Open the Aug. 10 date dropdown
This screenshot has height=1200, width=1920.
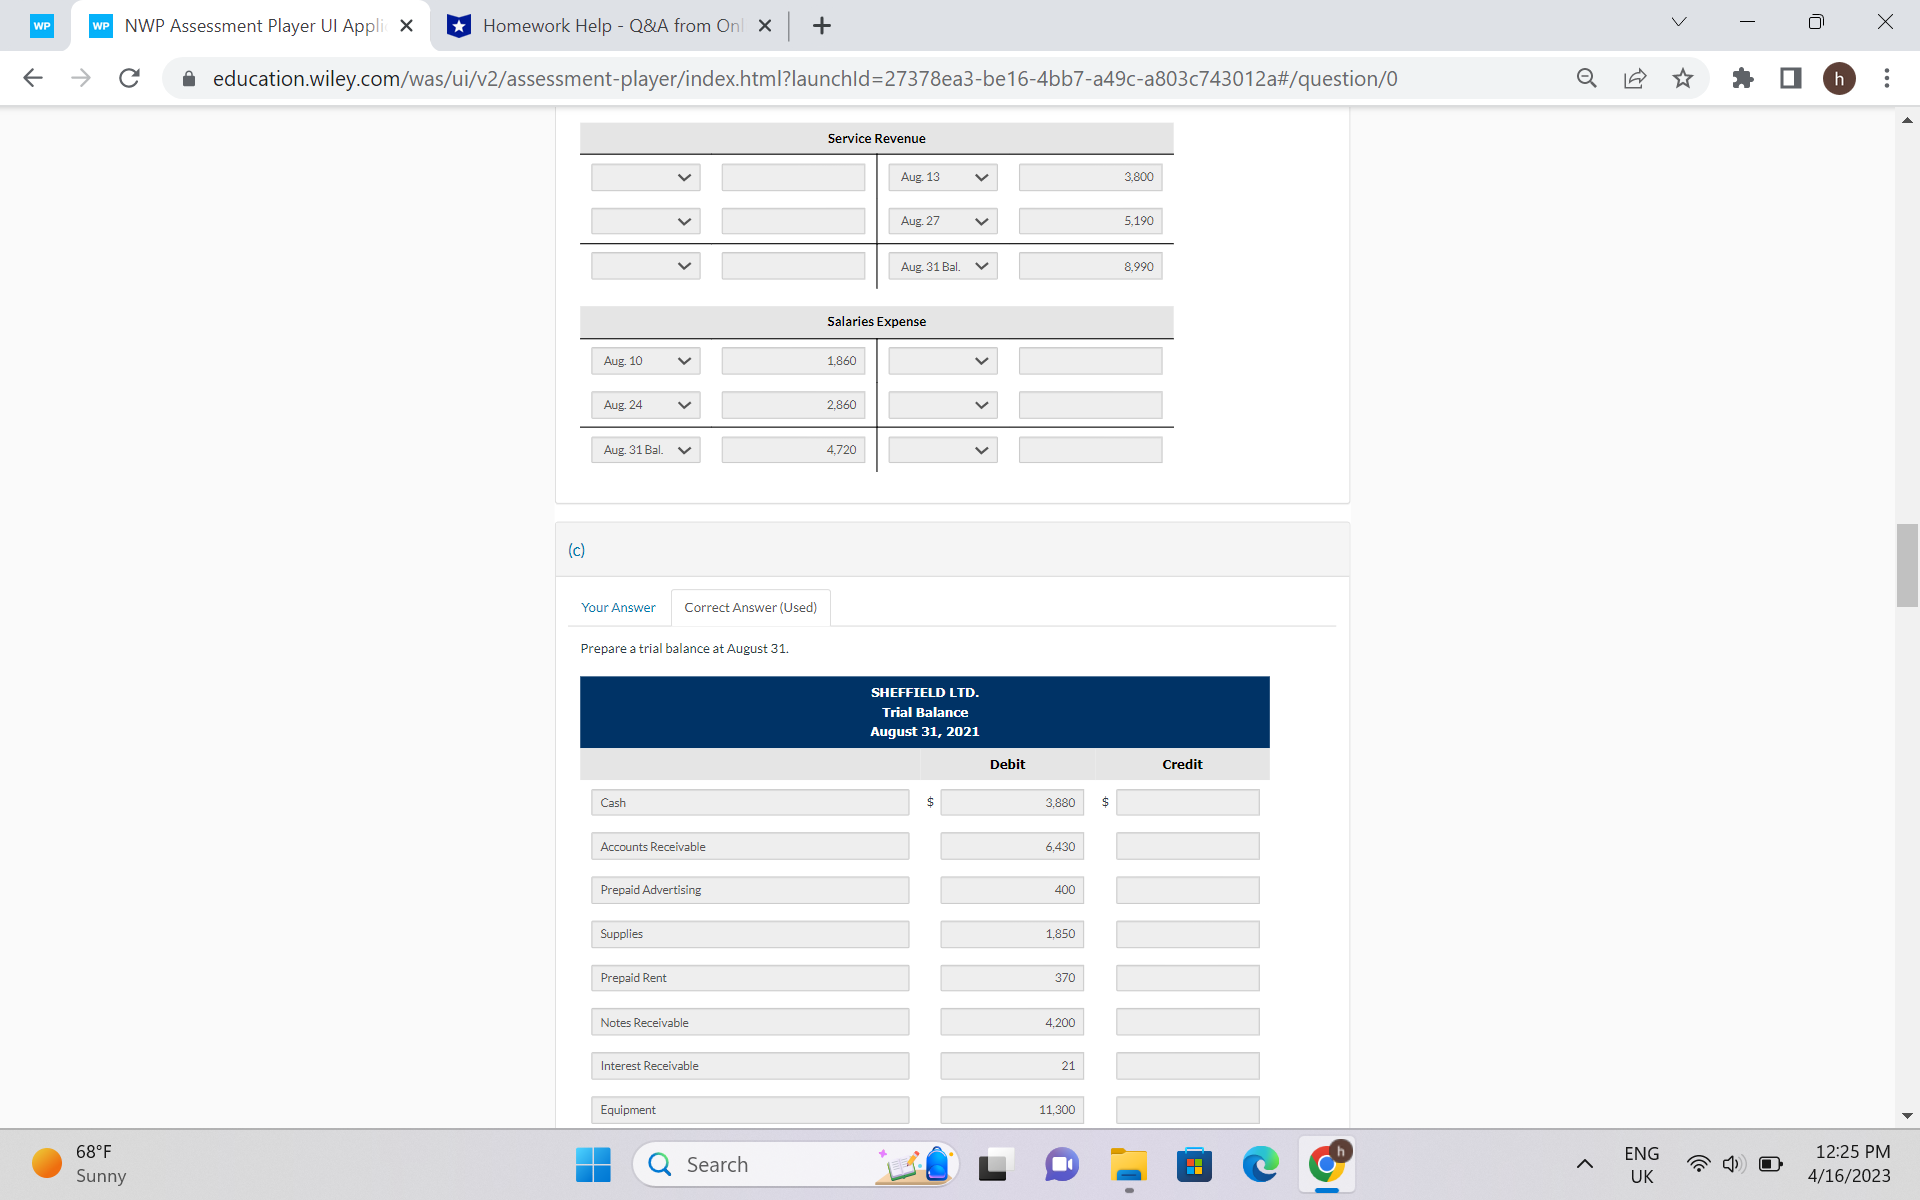point(646,361)
